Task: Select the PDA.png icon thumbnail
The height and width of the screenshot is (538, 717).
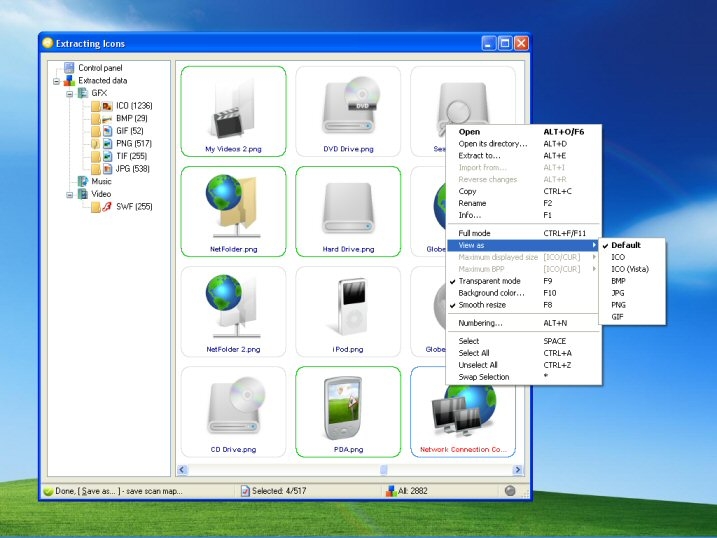Action: [x=348, y=404]
